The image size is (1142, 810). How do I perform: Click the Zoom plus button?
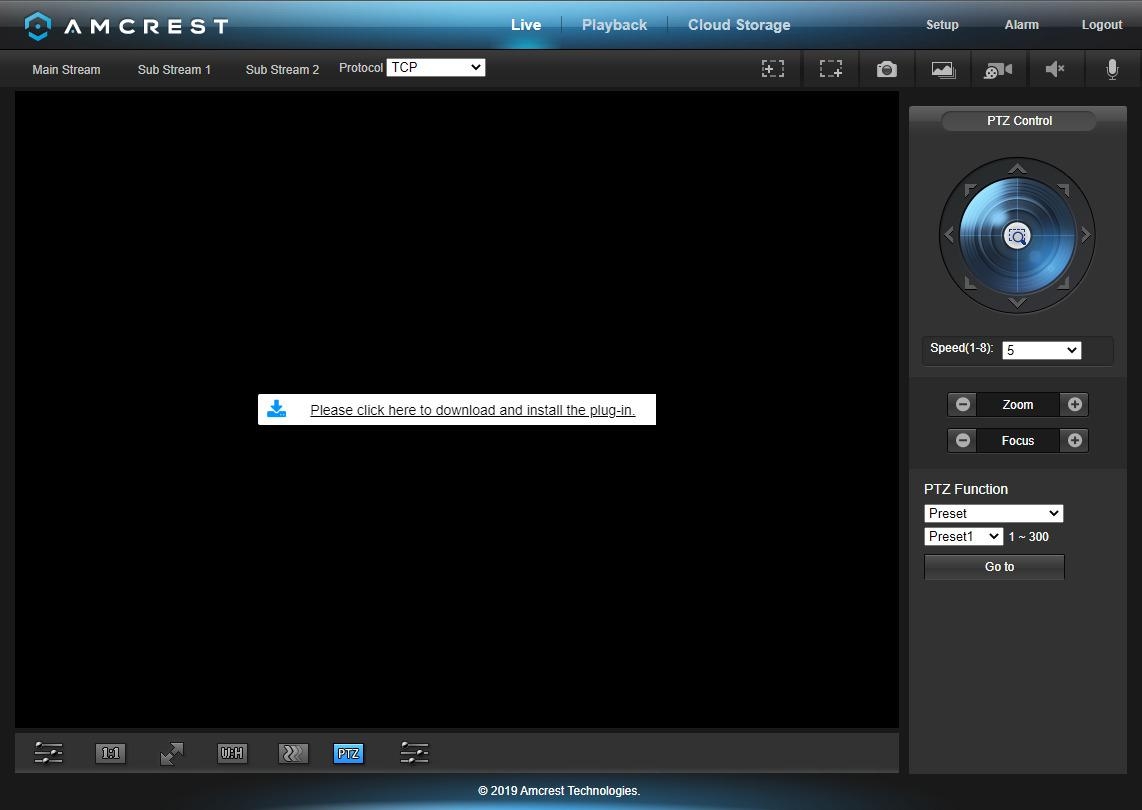pyautogui.click(x=1074, y=404)
